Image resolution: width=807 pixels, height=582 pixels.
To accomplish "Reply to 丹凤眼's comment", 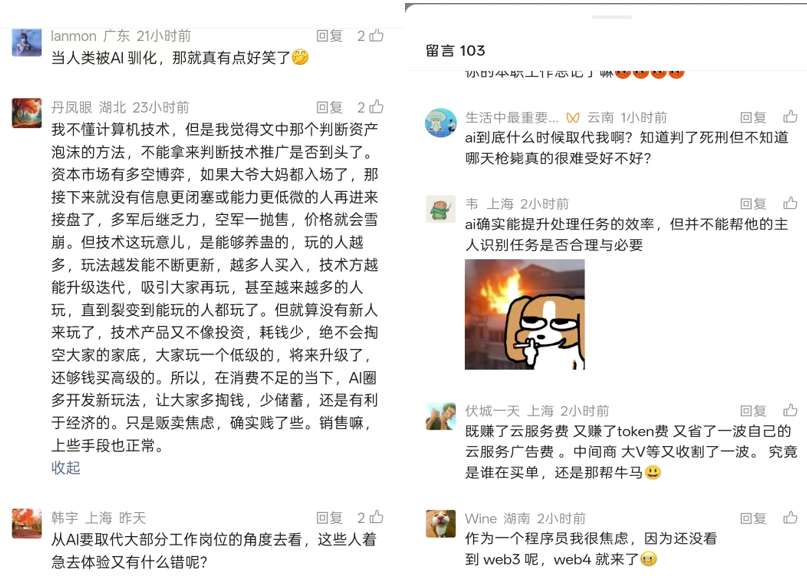I will (x=329, y=107).
